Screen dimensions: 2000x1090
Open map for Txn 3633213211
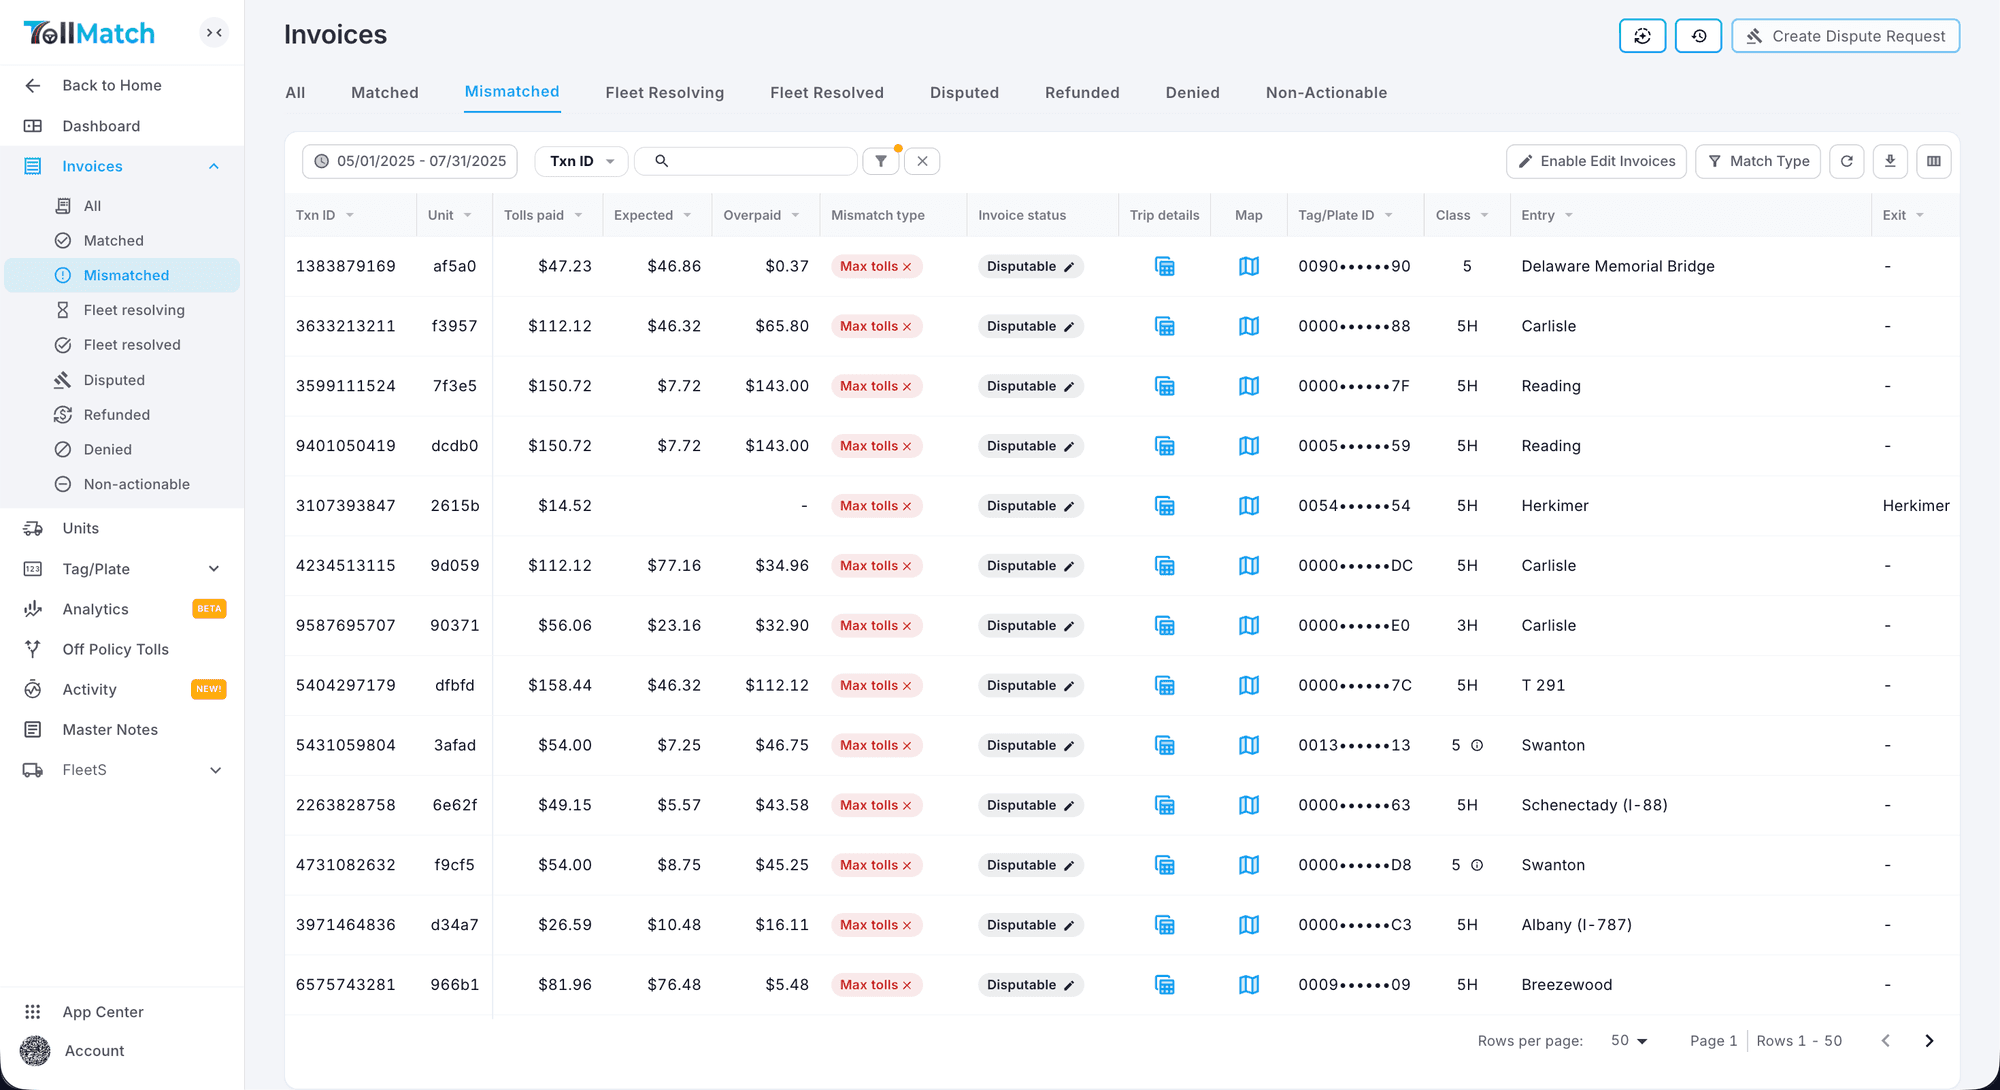point(1249,326)
